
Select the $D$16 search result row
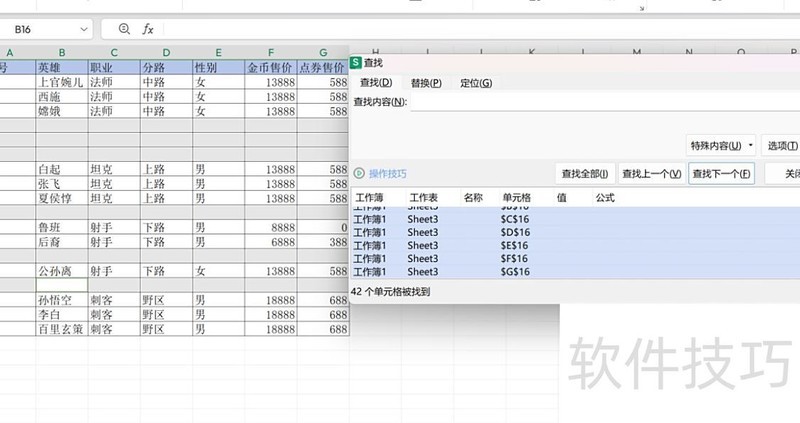click(515, 232)
